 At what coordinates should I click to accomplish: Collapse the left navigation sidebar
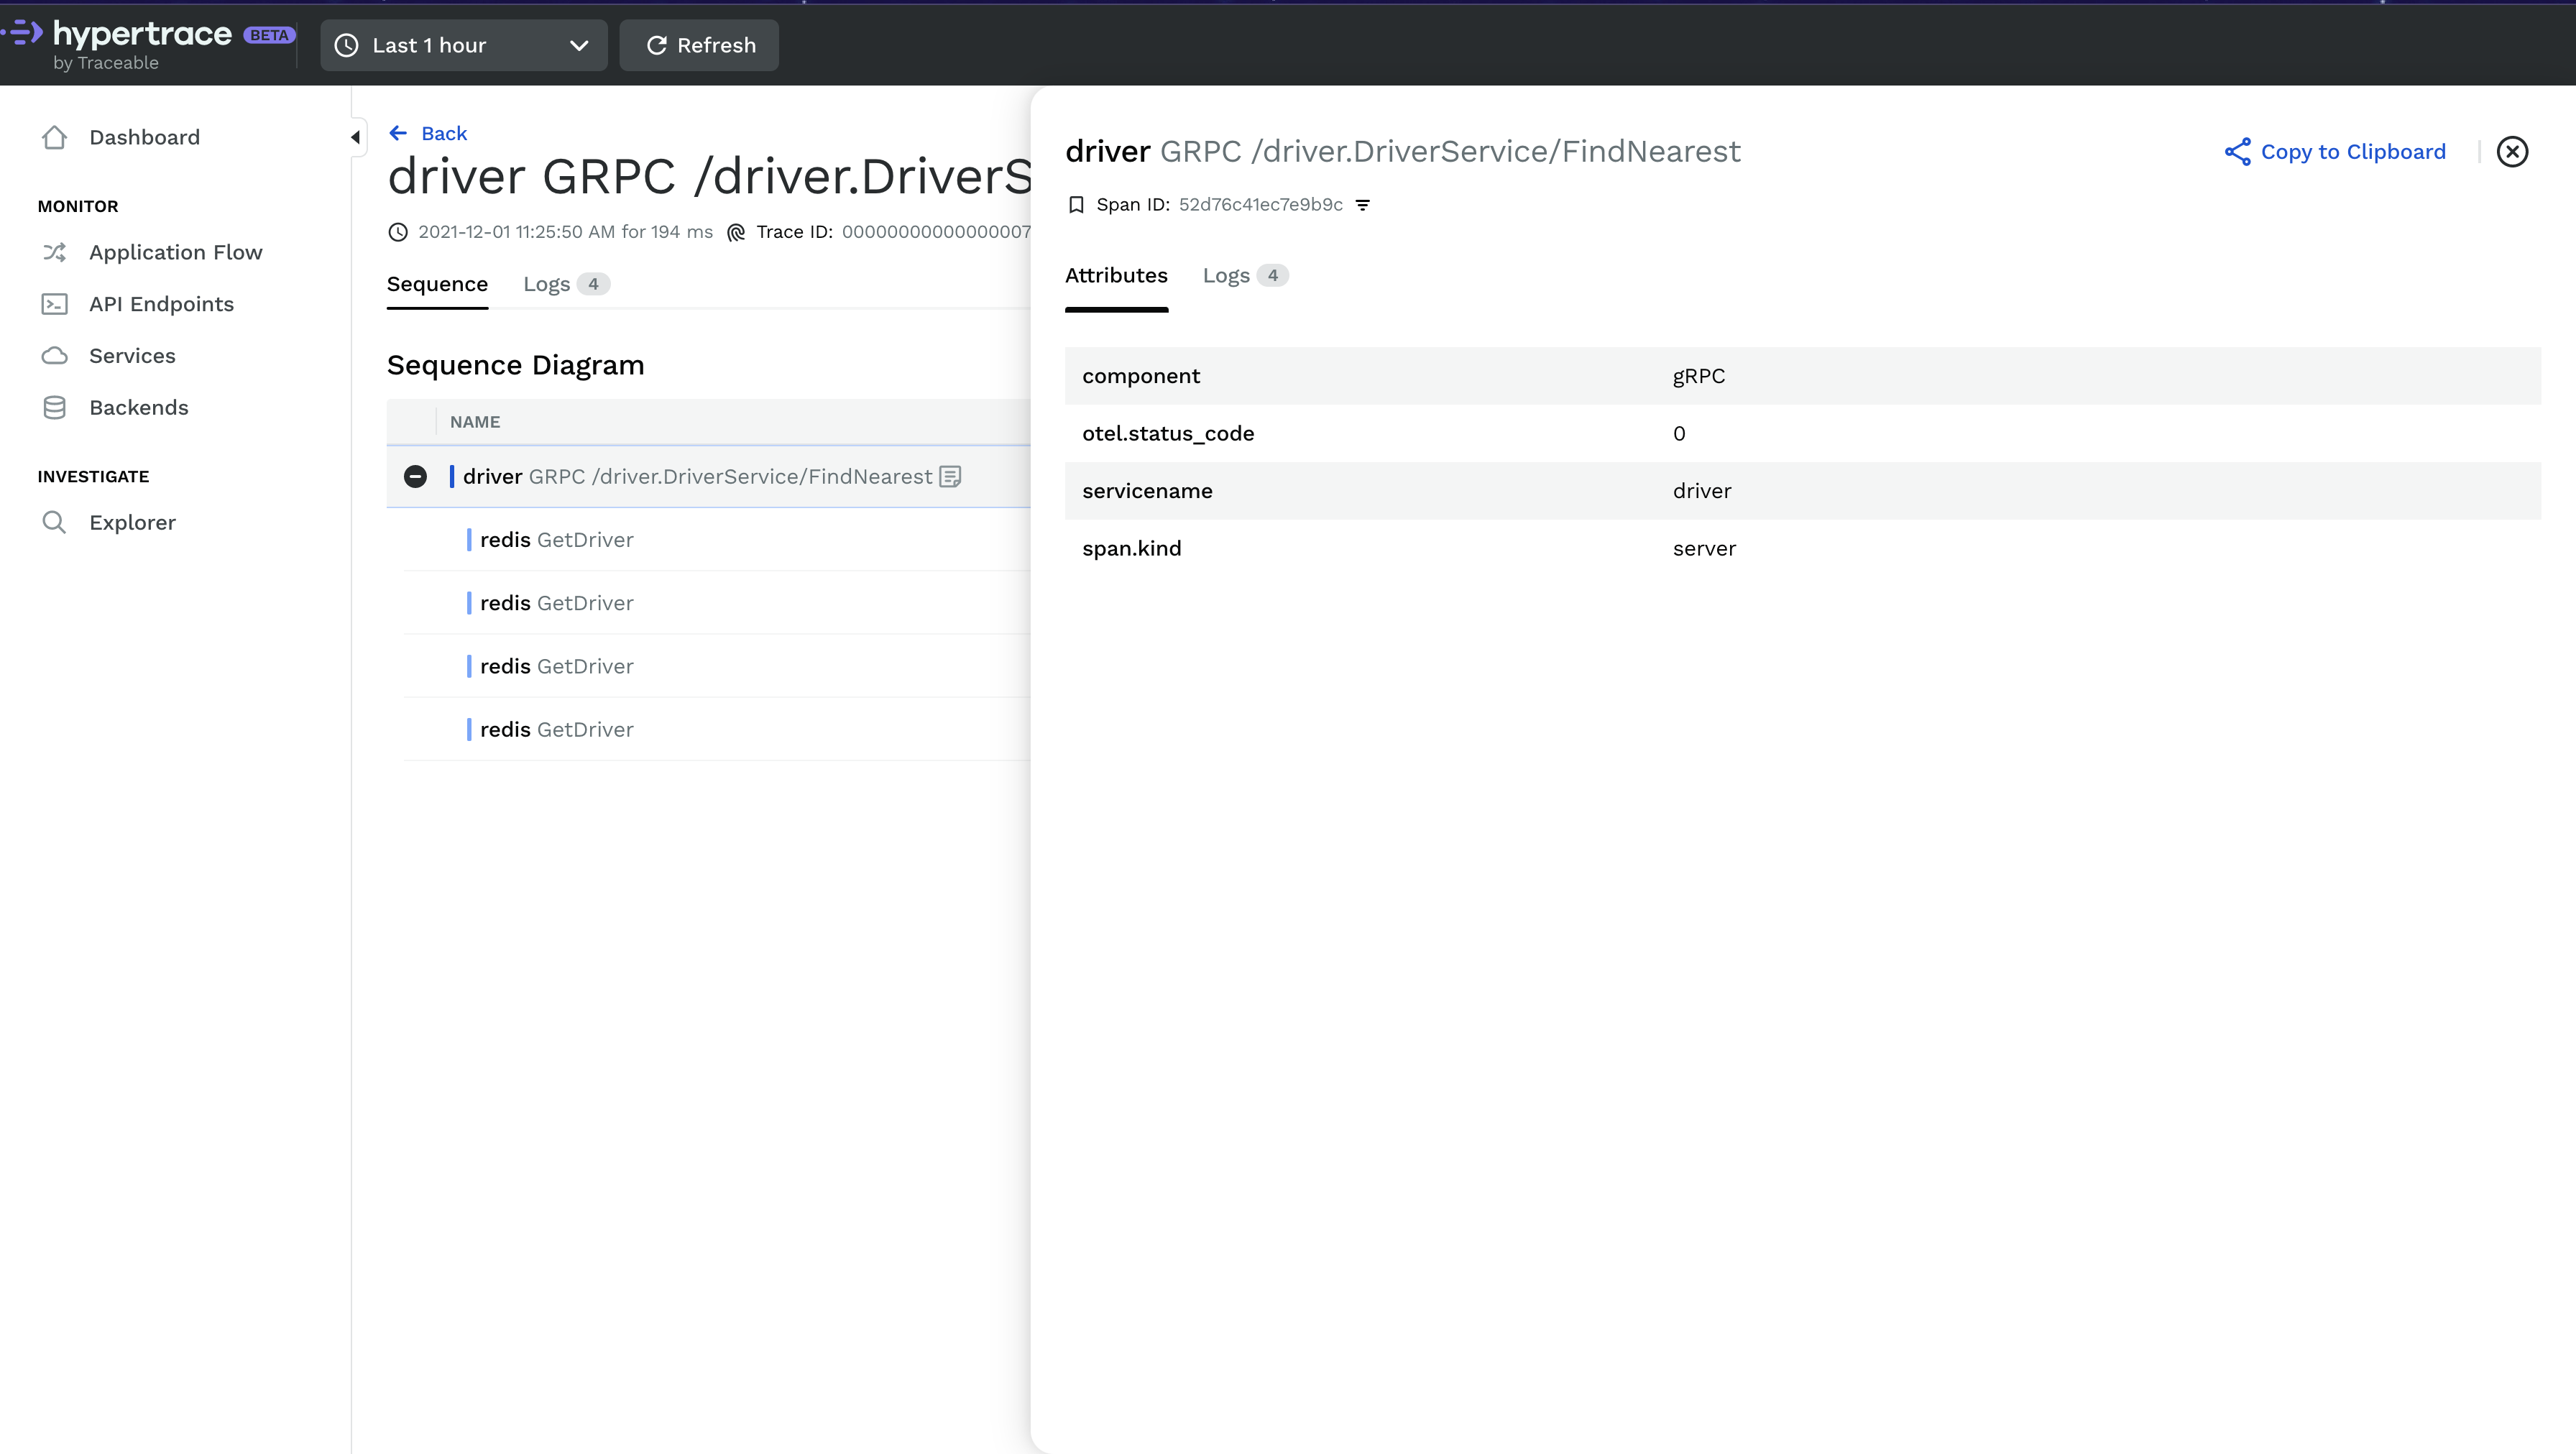(x=355, y=137)
